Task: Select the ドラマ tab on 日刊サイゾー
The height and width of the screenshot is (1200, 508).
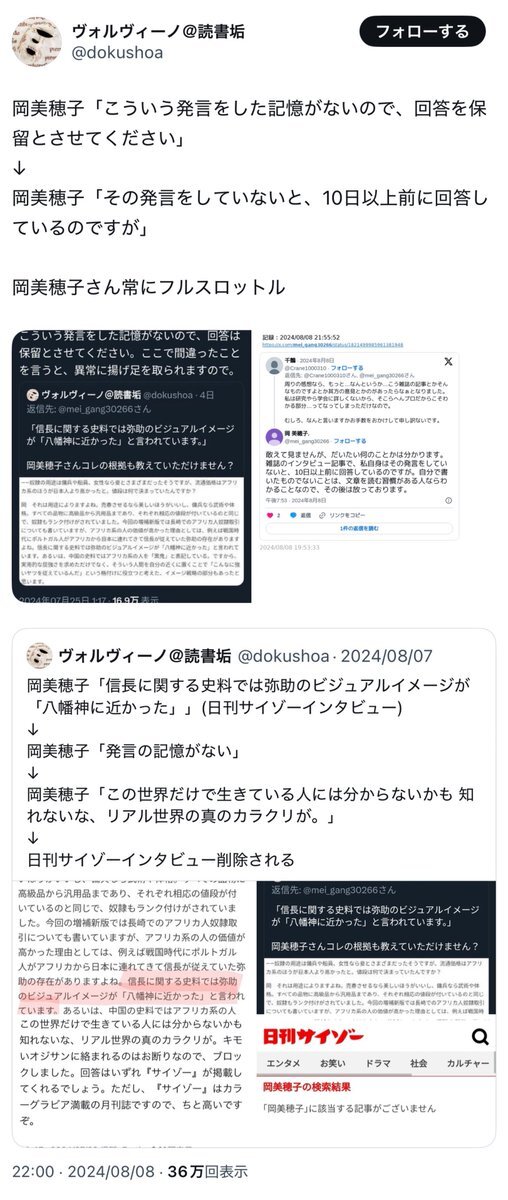Action: coord(378,1063)
